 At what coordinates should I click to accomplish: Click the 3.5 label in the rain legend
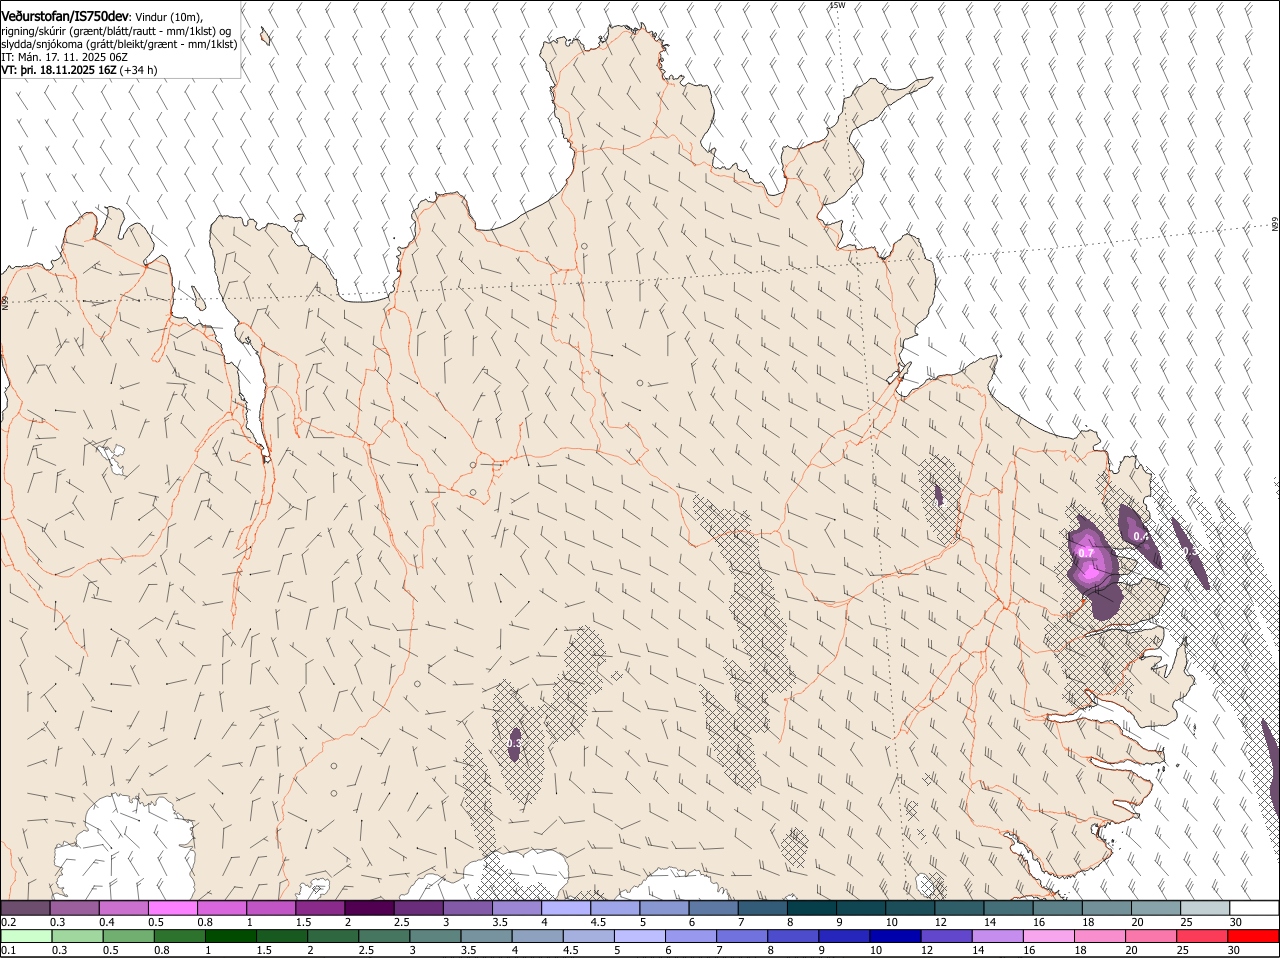[467, 950]
